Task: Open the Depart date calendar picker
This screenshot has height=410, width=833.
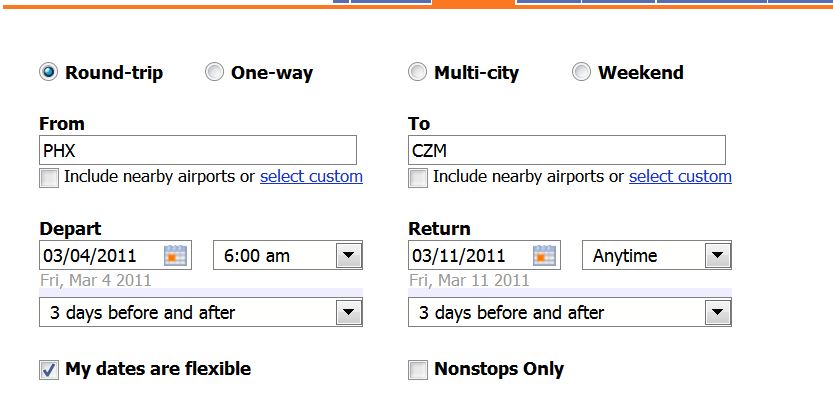Action: 176,256
